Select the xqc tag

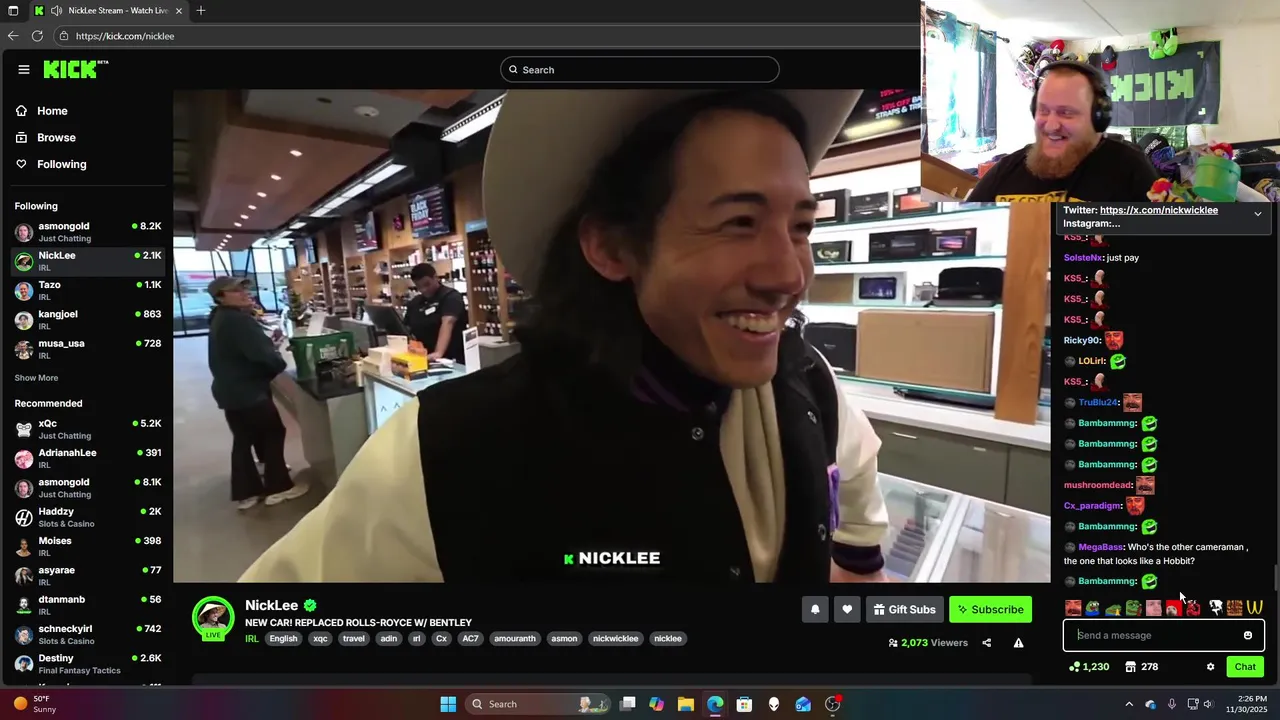(x=320, y=638)
